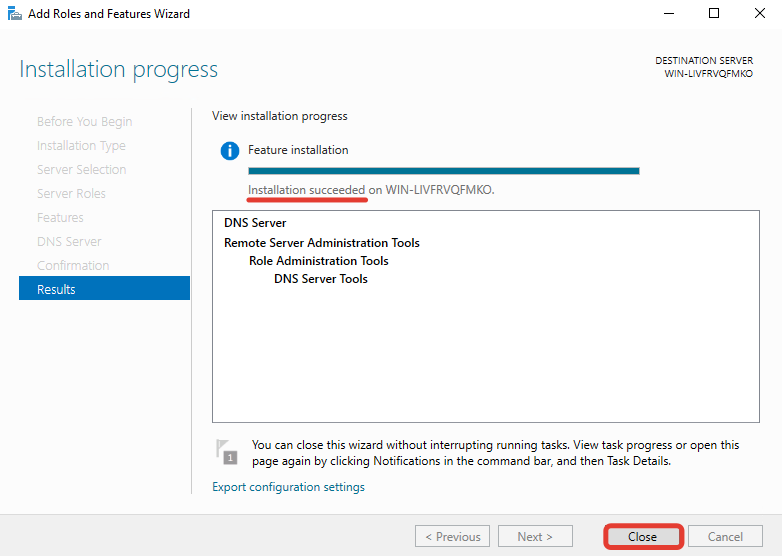Click the notifications flag icon
The width and height of the screenshot is (782, 556).
(226, 452)
